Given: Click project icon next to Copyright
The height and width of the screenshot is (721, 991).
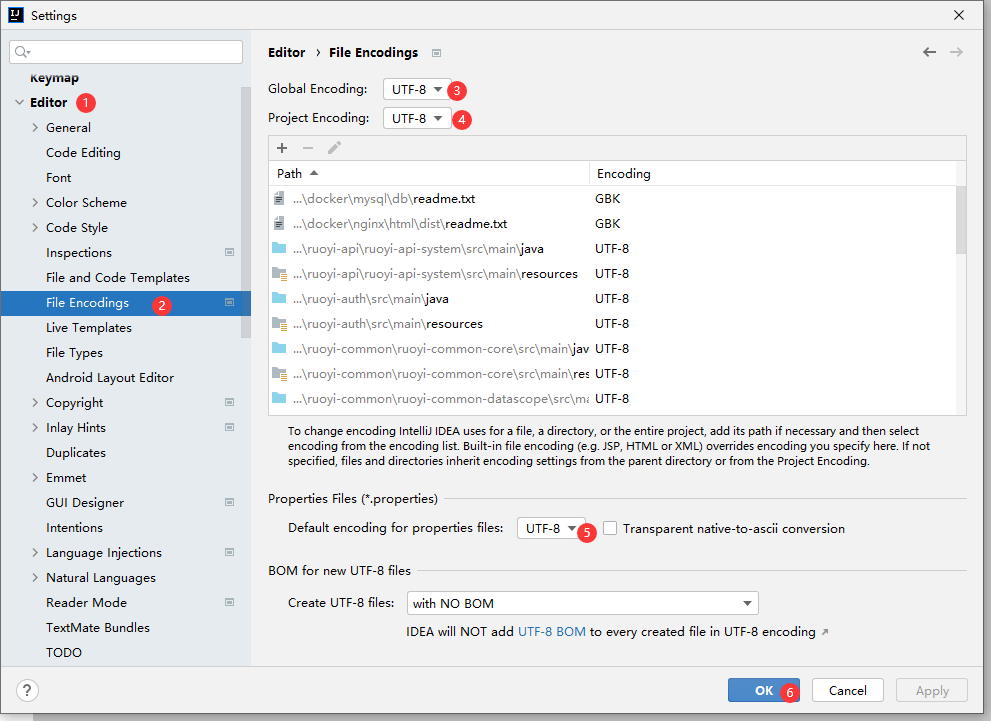Looking at the screenshot, I should click(229, 403).
